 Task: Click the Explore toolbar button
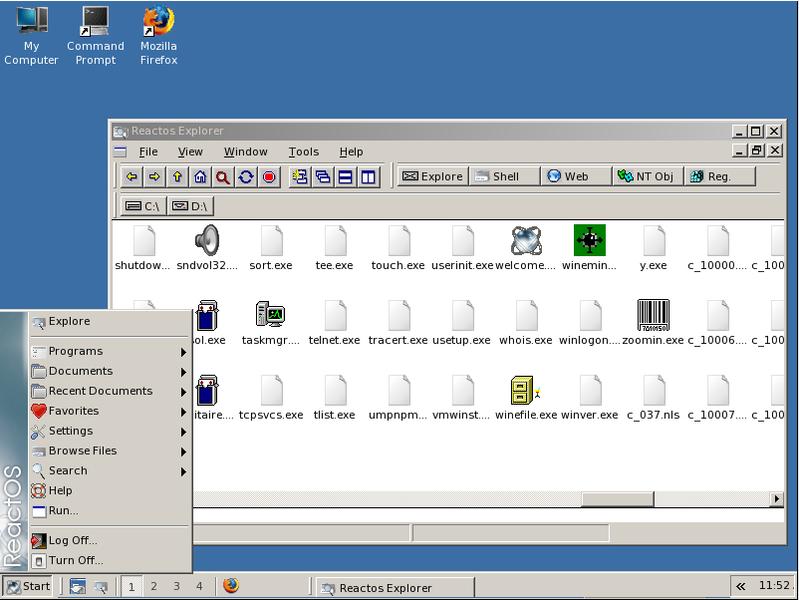point(433,176)
